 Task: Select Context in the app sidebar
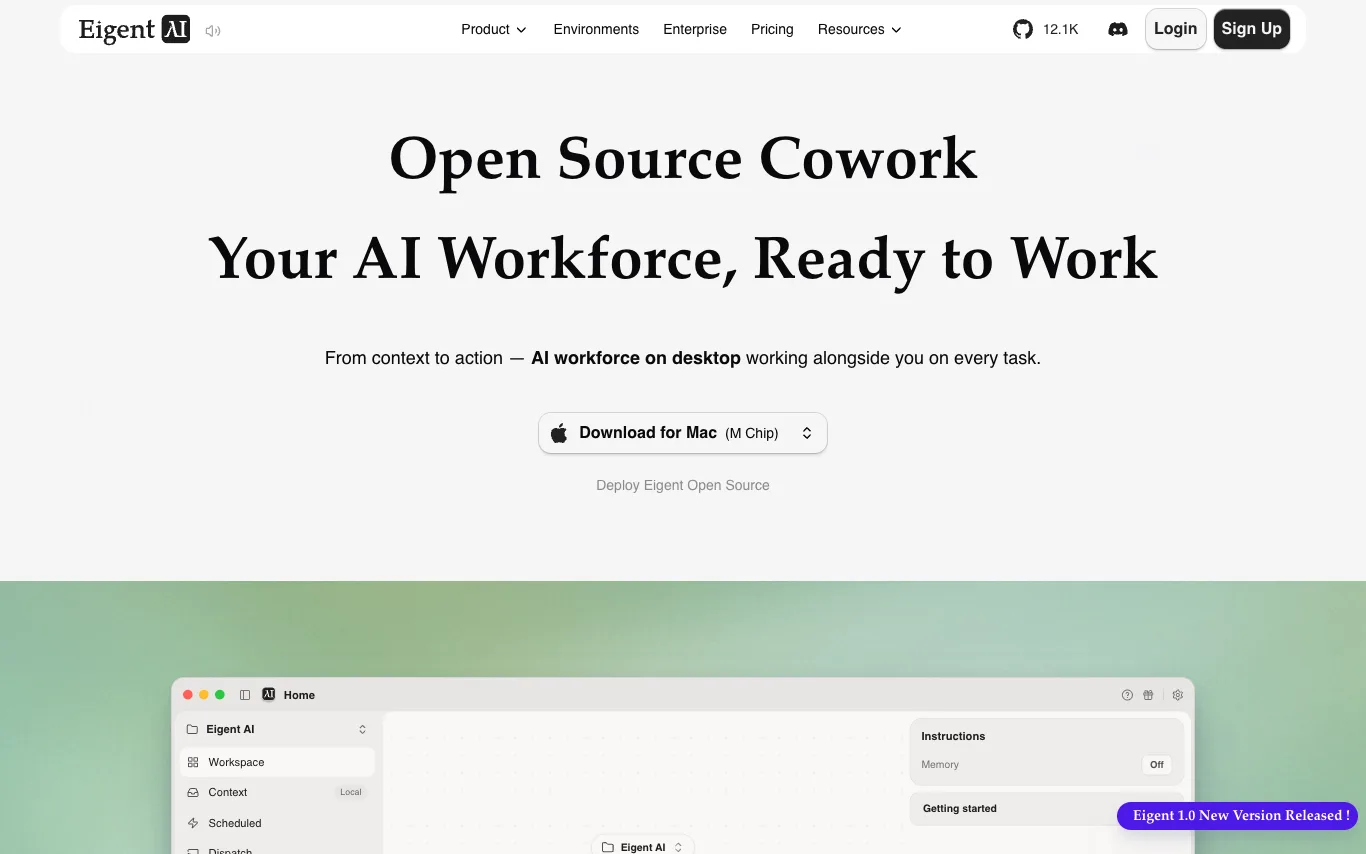277,792
